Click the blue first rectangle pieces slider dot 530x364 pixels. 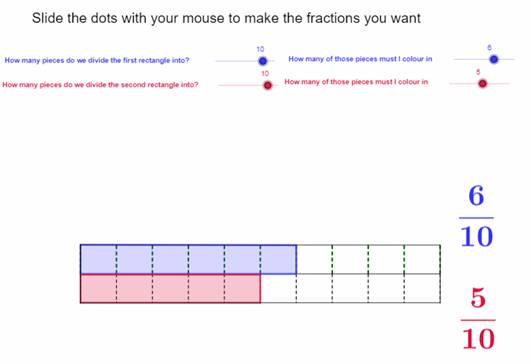pyautogui.click(x=263, y=61)
